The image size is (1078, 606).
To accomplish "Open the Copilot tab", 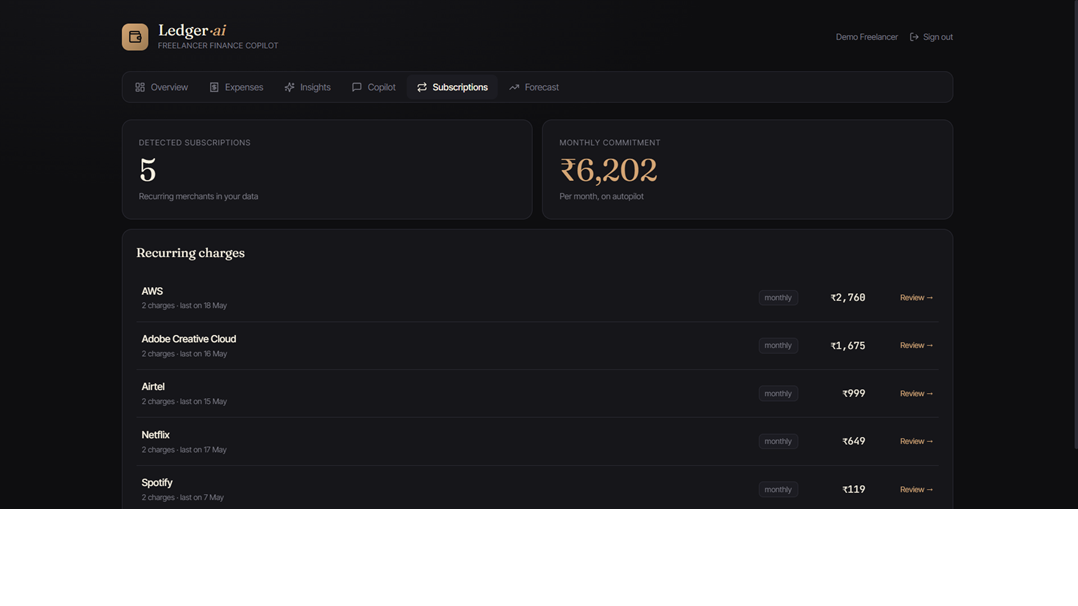I will pos(374,87).
